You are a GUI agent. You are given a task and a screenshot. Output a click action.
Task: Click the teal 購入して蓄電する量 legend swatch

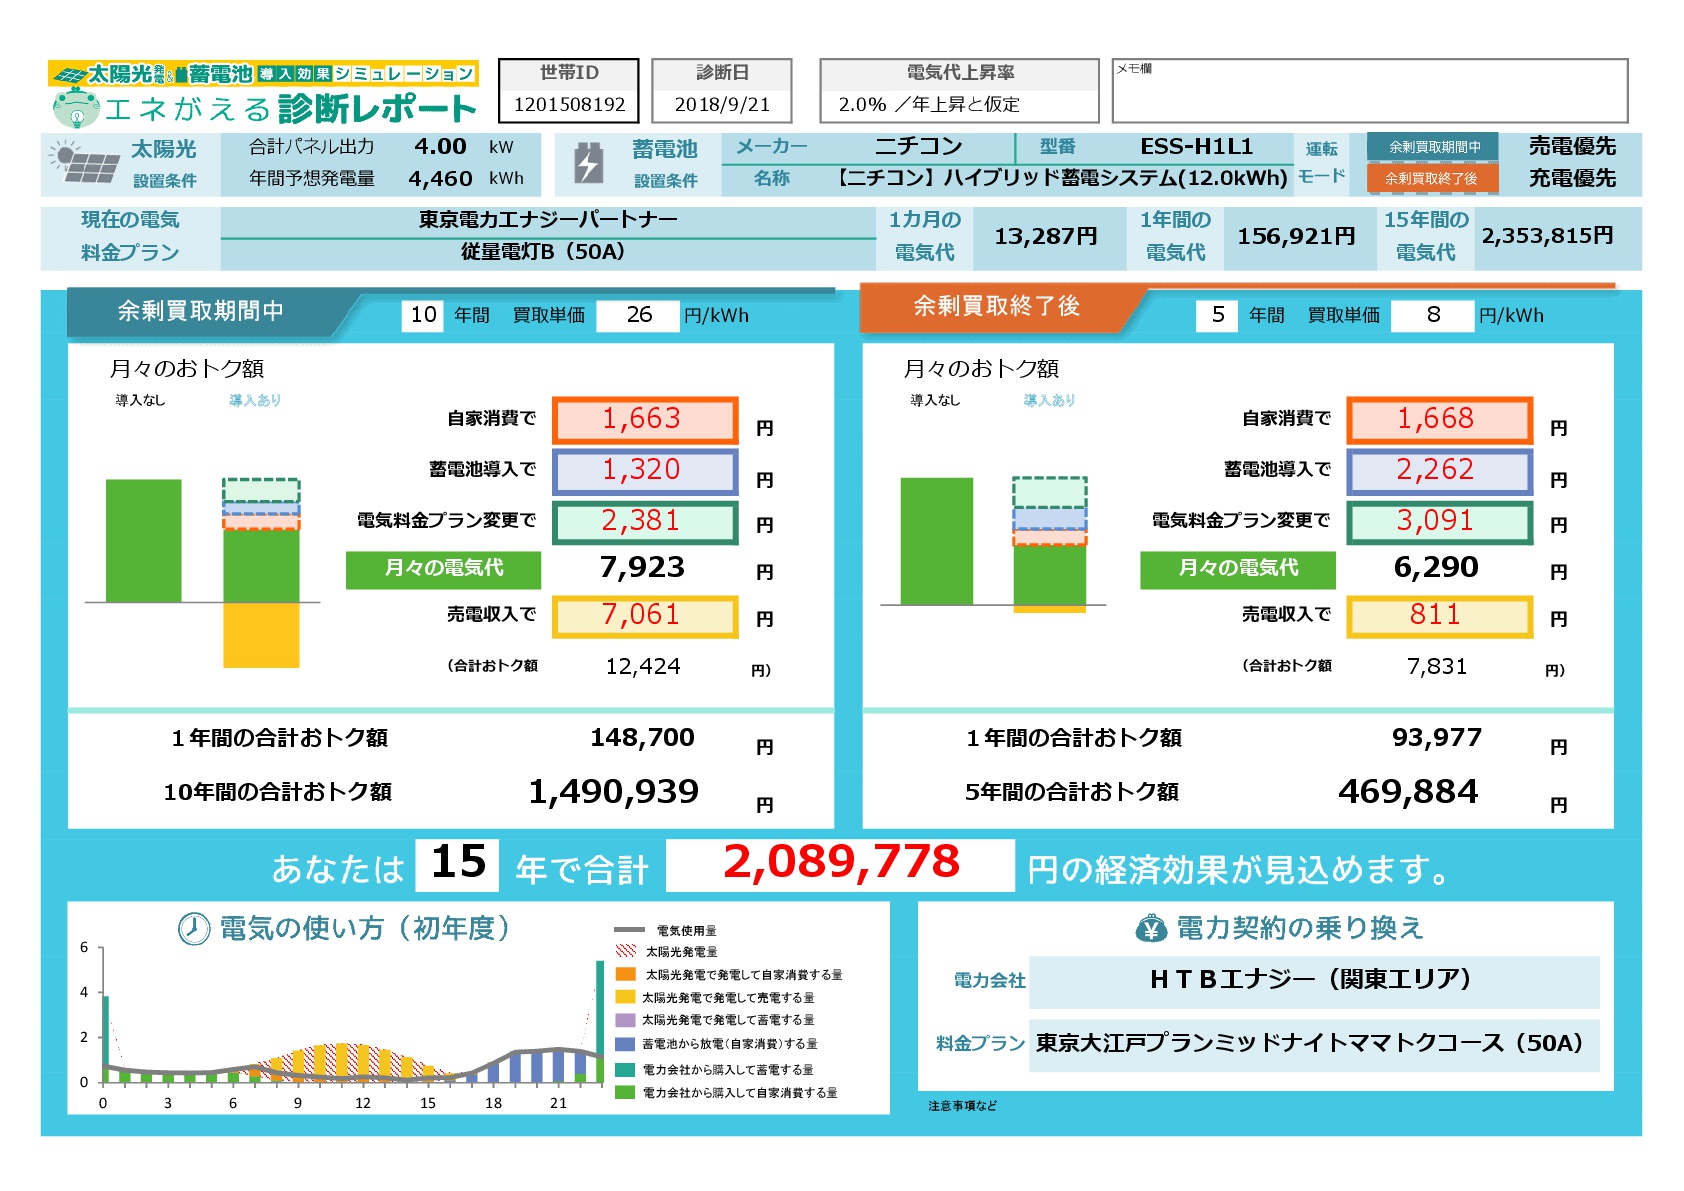(626, 1070)
